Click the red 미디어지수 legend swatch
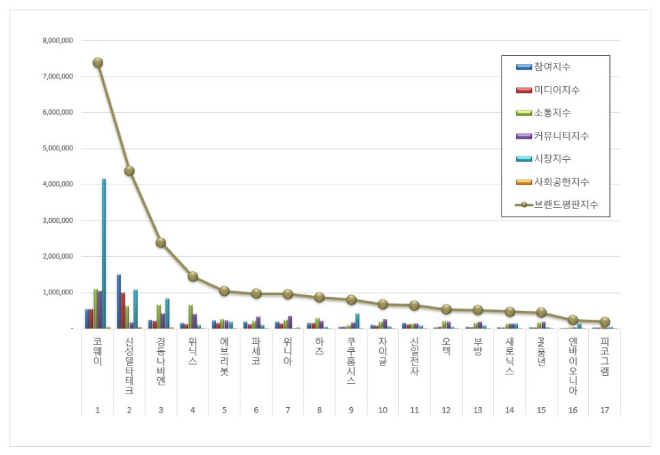 tap(523, 90)
